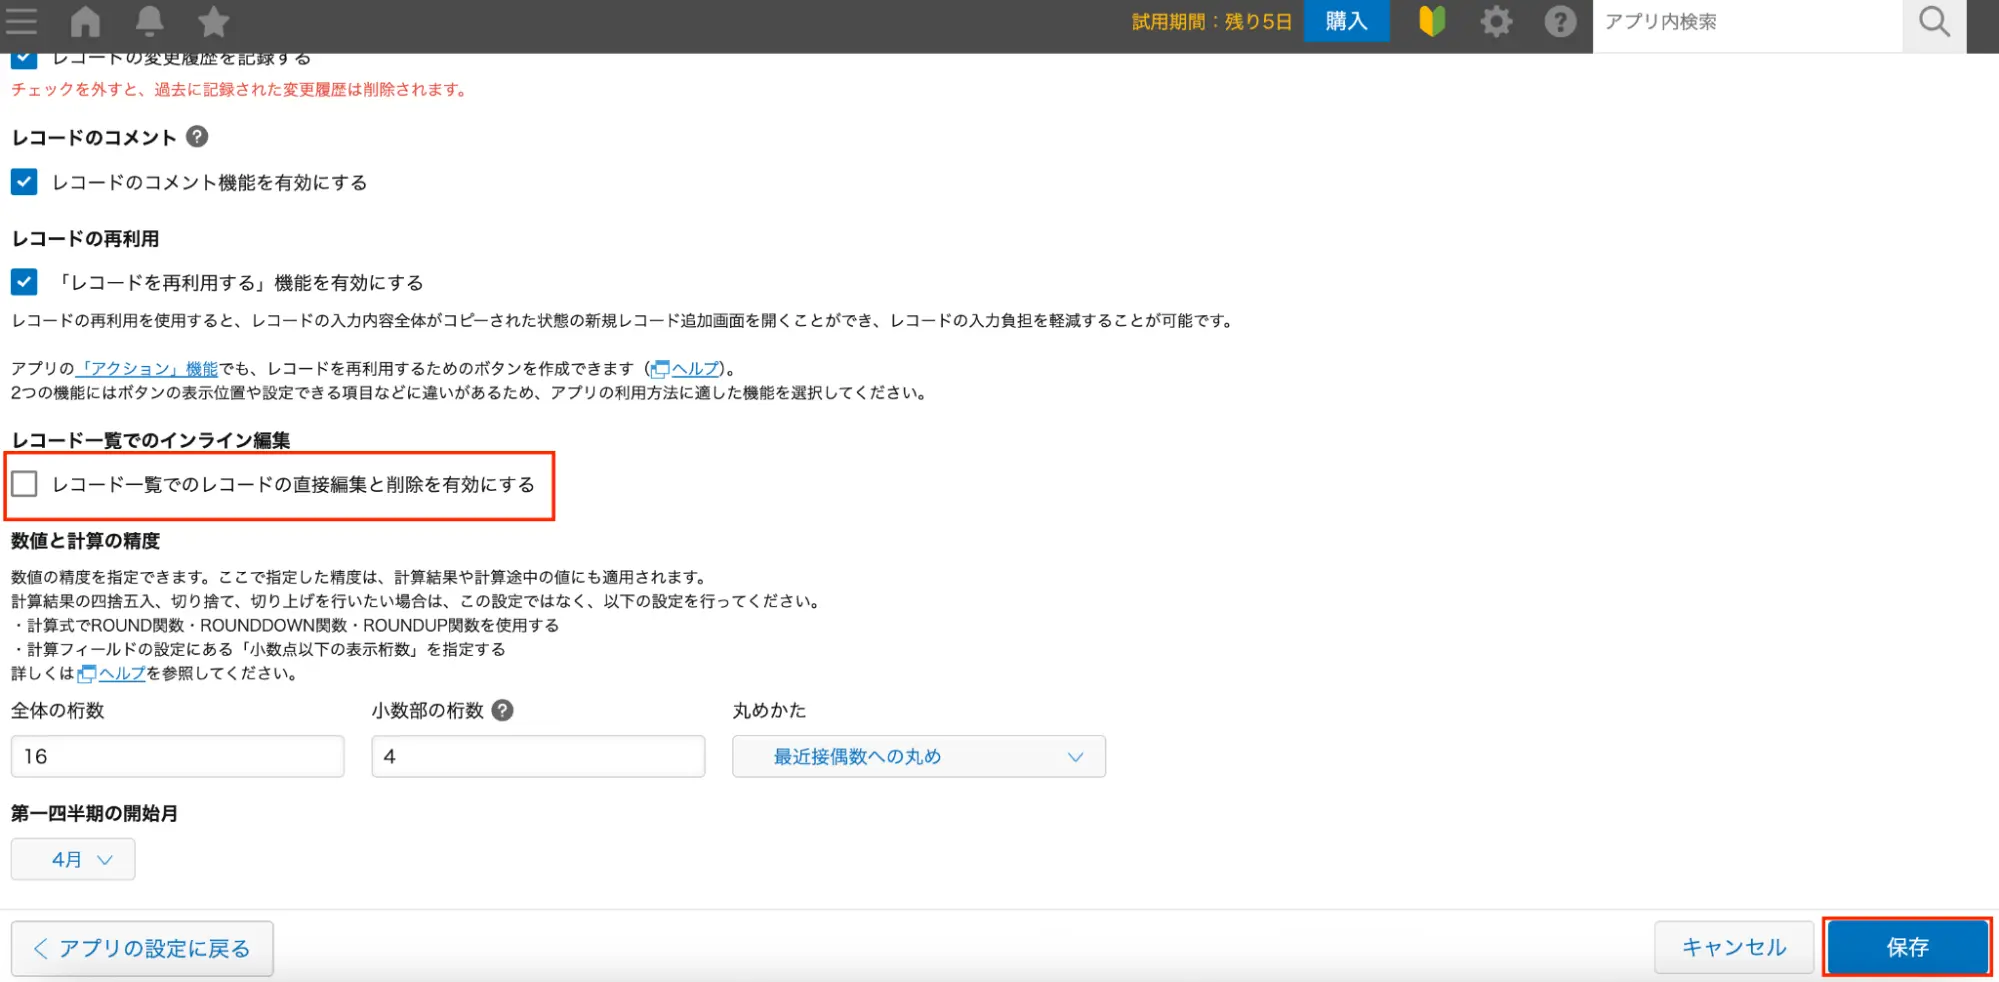Open the beginner's guide leaf icon
This screenshot has height=982, width=1999.
[1432, 21]
